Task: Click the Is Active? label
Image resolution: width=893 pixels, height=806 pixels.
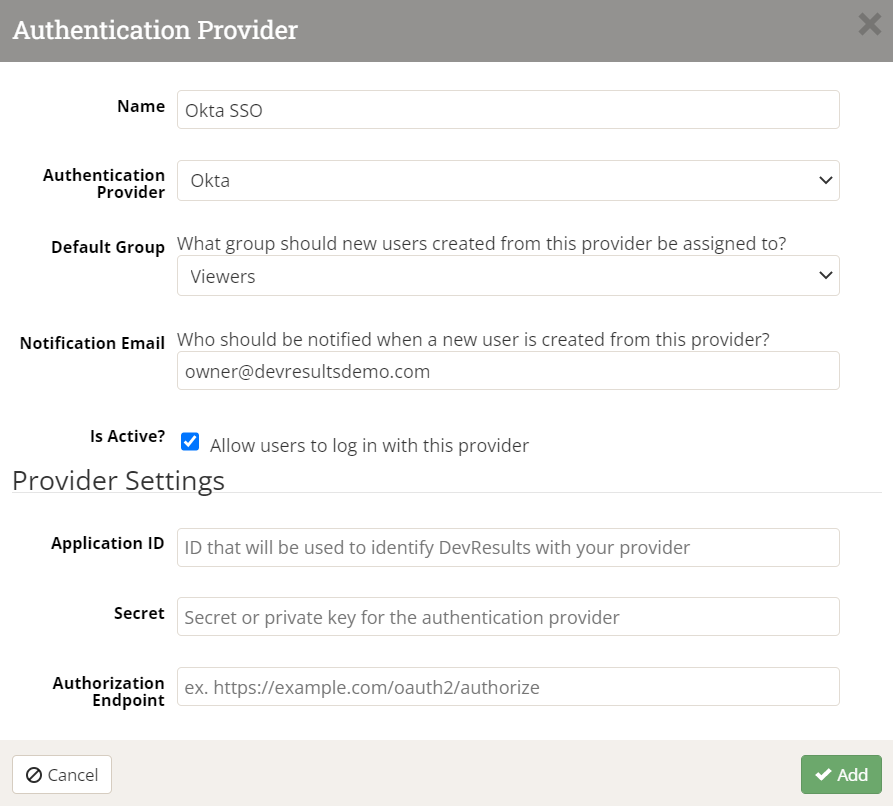Action: 127,436
